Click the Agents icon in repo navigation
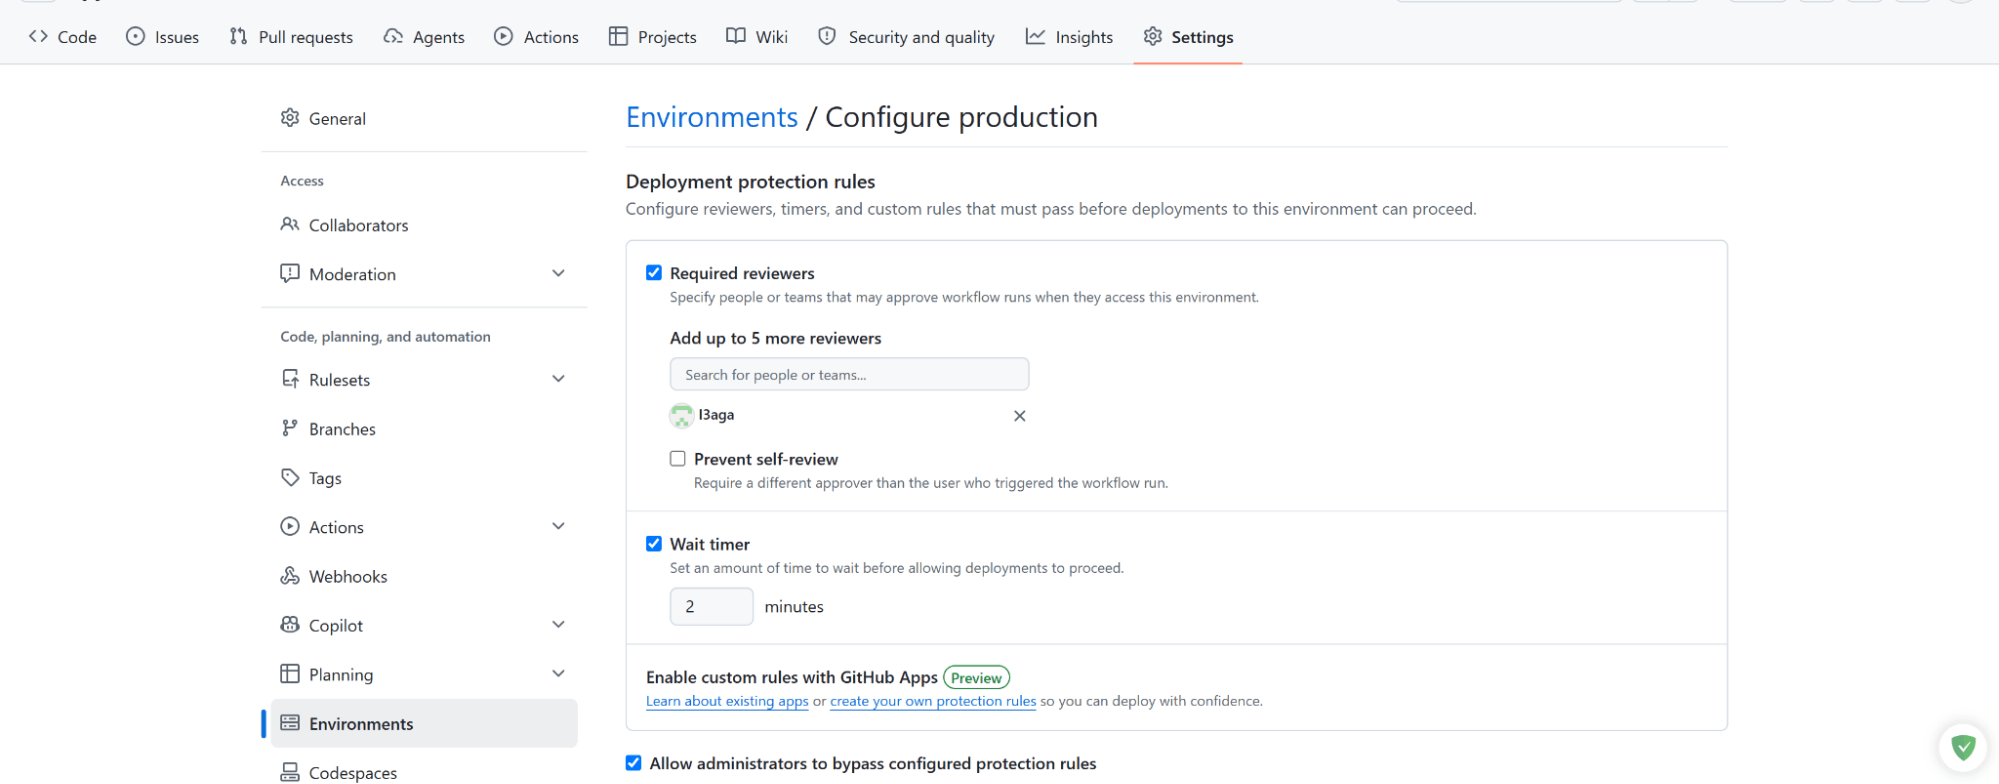The width and height of the screenshot is (1999, 784). [x=393, y=37]
